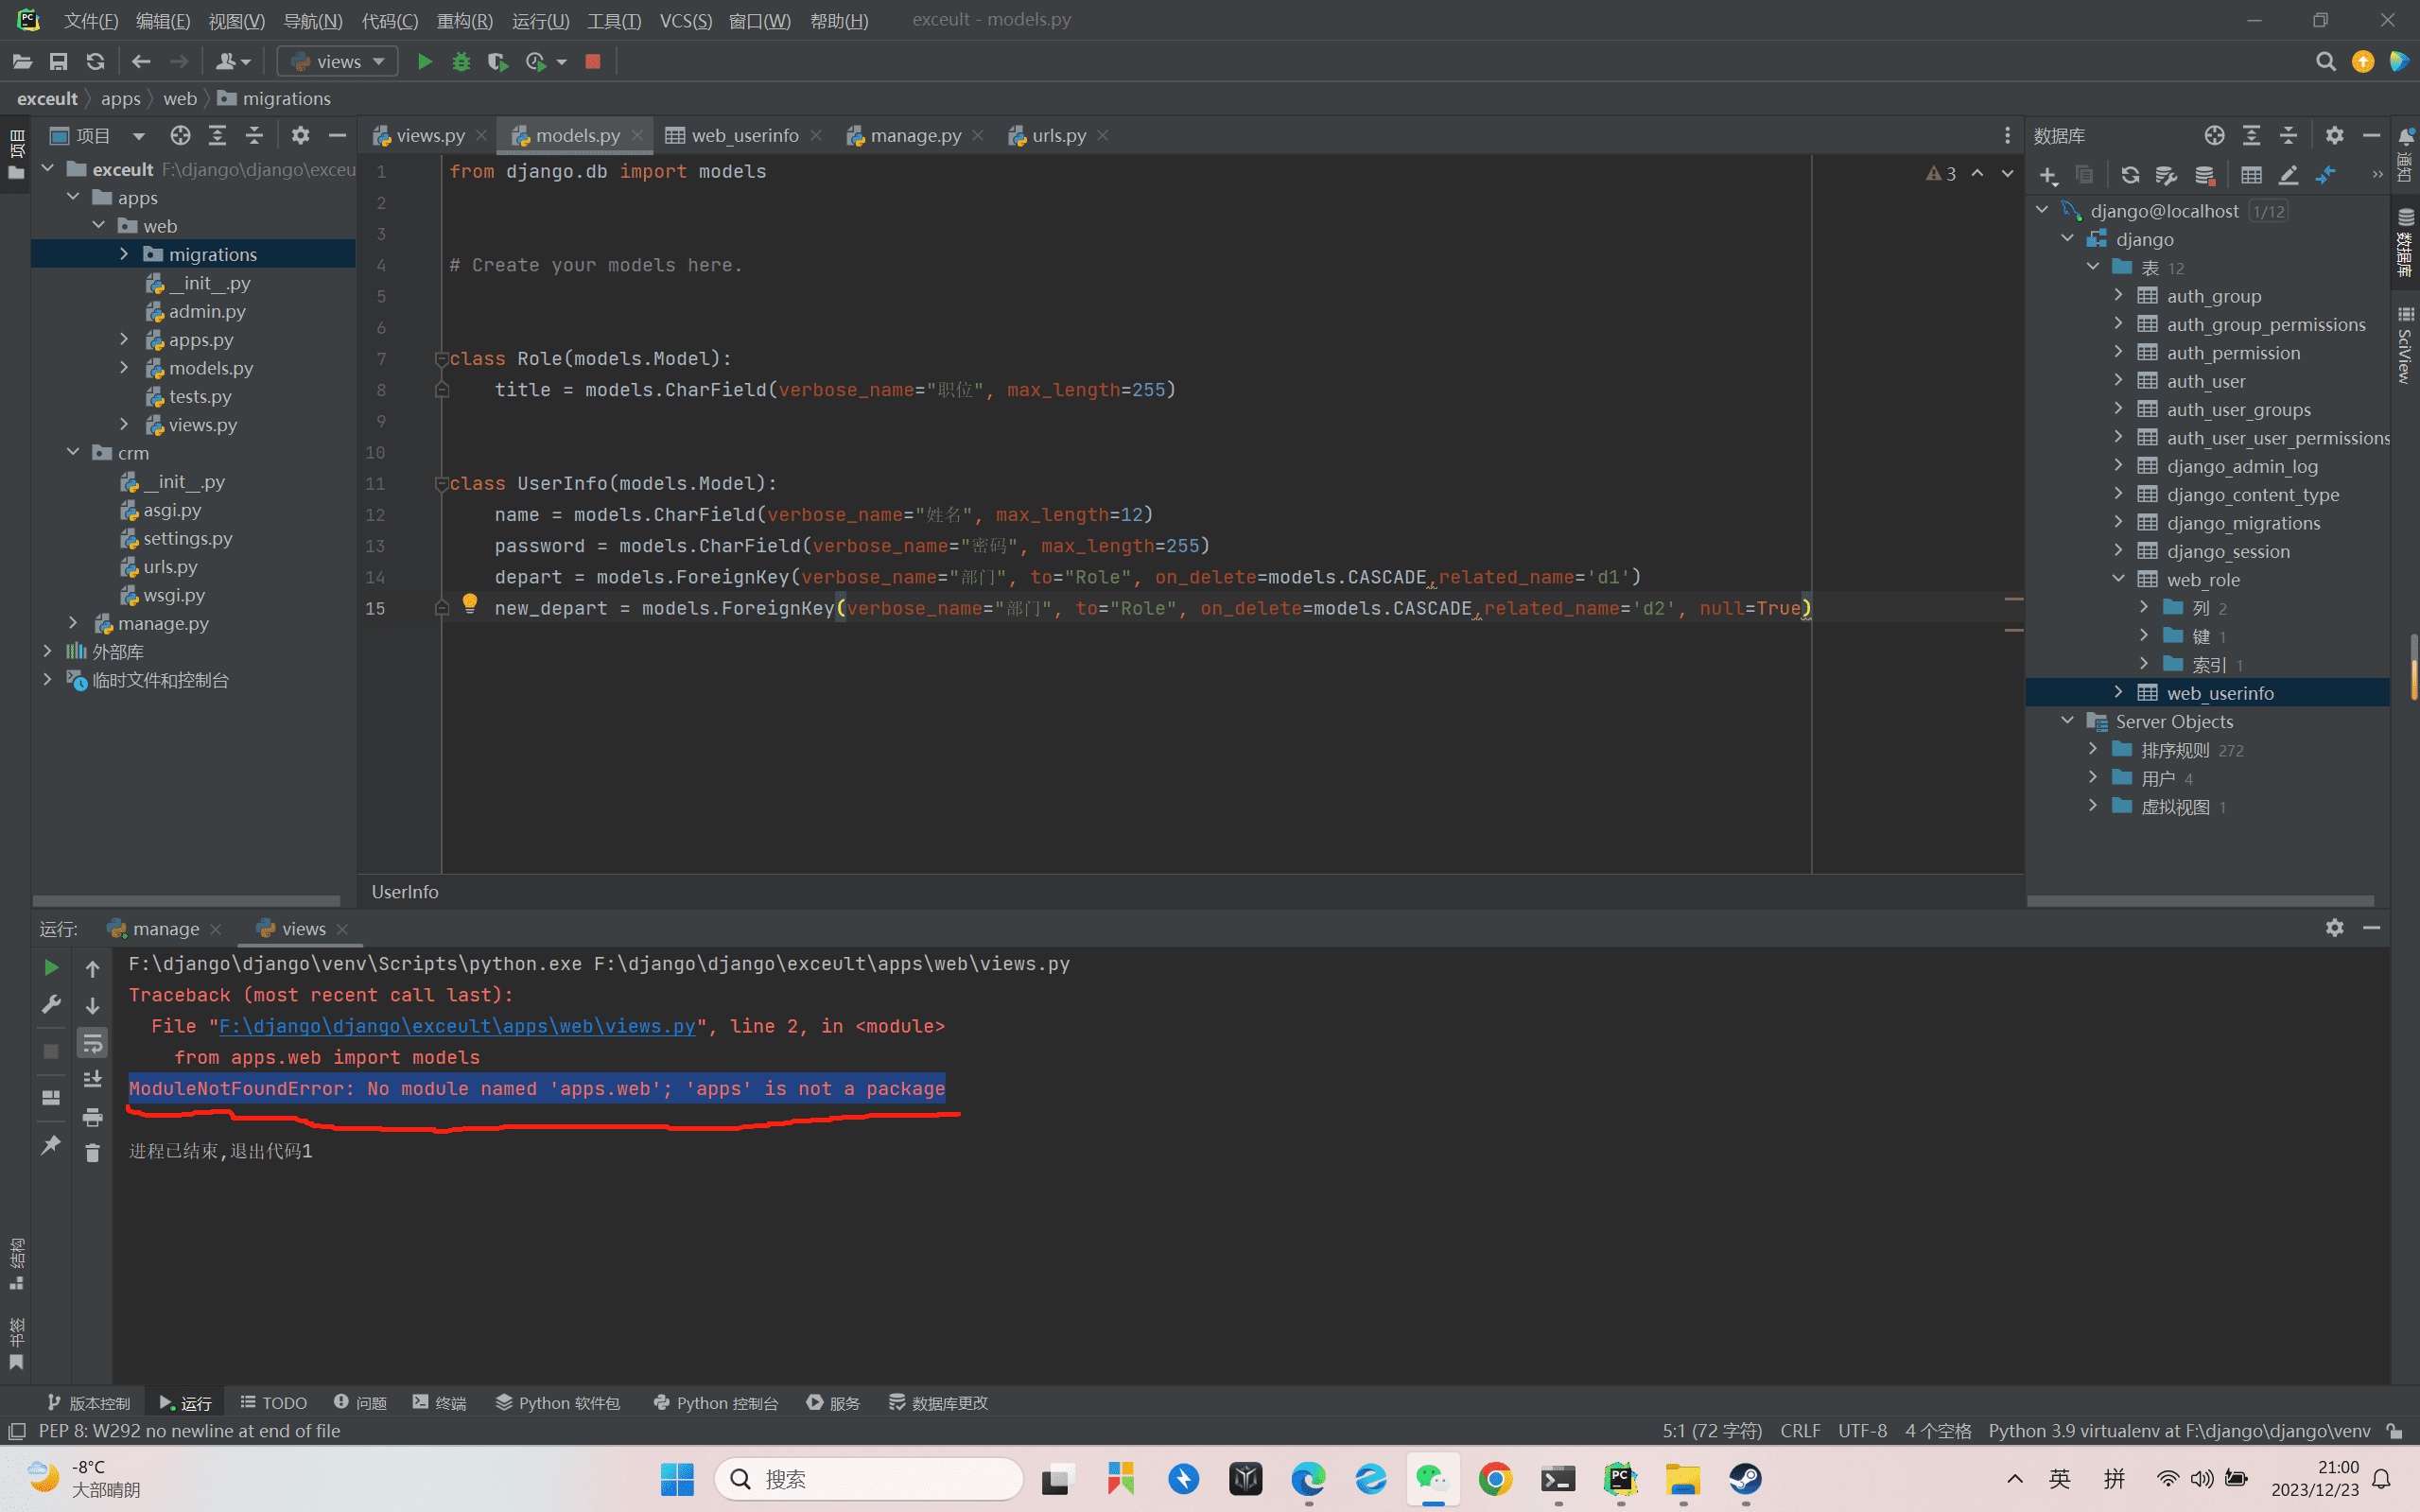Click the trash icon in run console
The width and height of the screenshot is (2420, 1512).
point(92,1153)
